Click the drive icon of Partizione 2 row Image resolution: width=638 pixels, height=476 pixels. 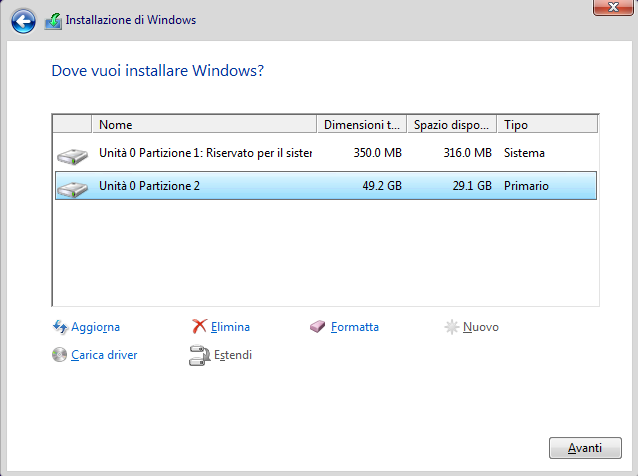coord(72,188)
